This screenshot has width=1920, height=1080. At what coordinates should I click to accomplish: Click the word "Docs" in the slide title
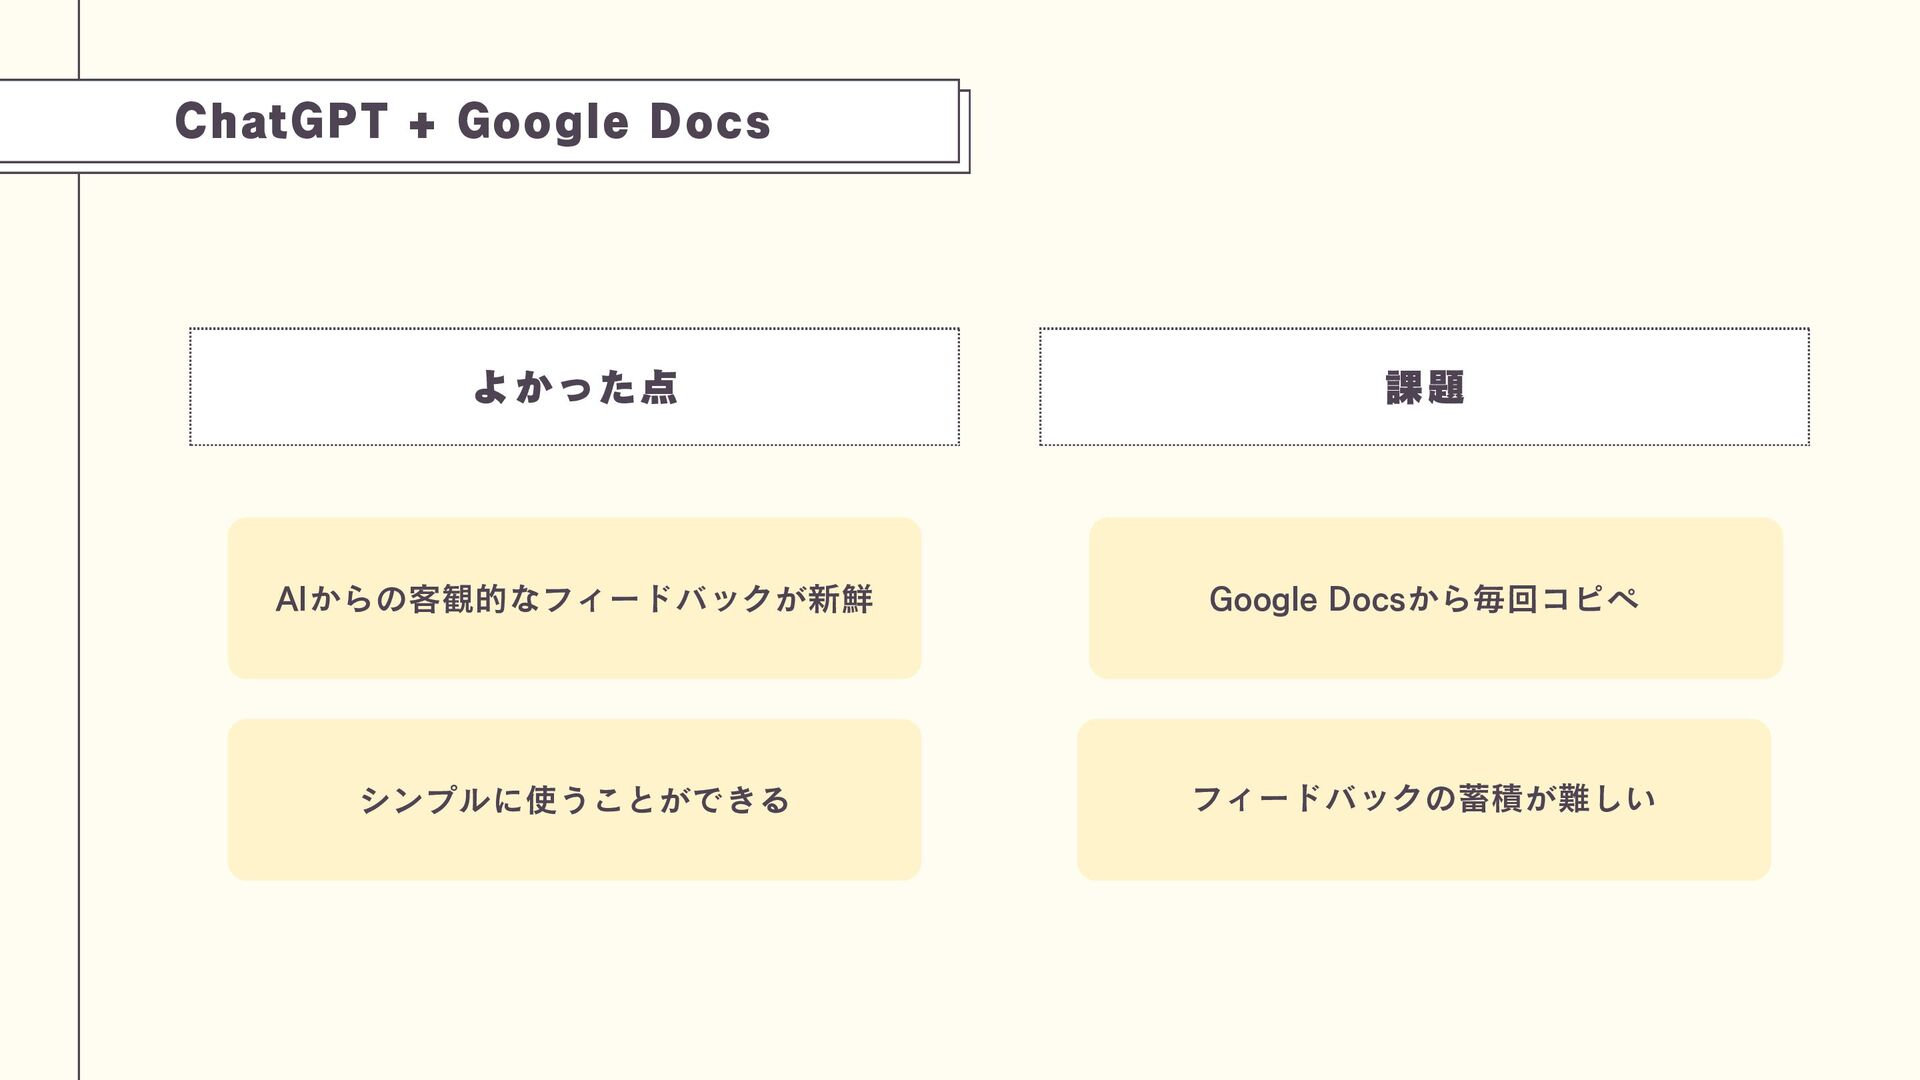[x=710, y=122]
